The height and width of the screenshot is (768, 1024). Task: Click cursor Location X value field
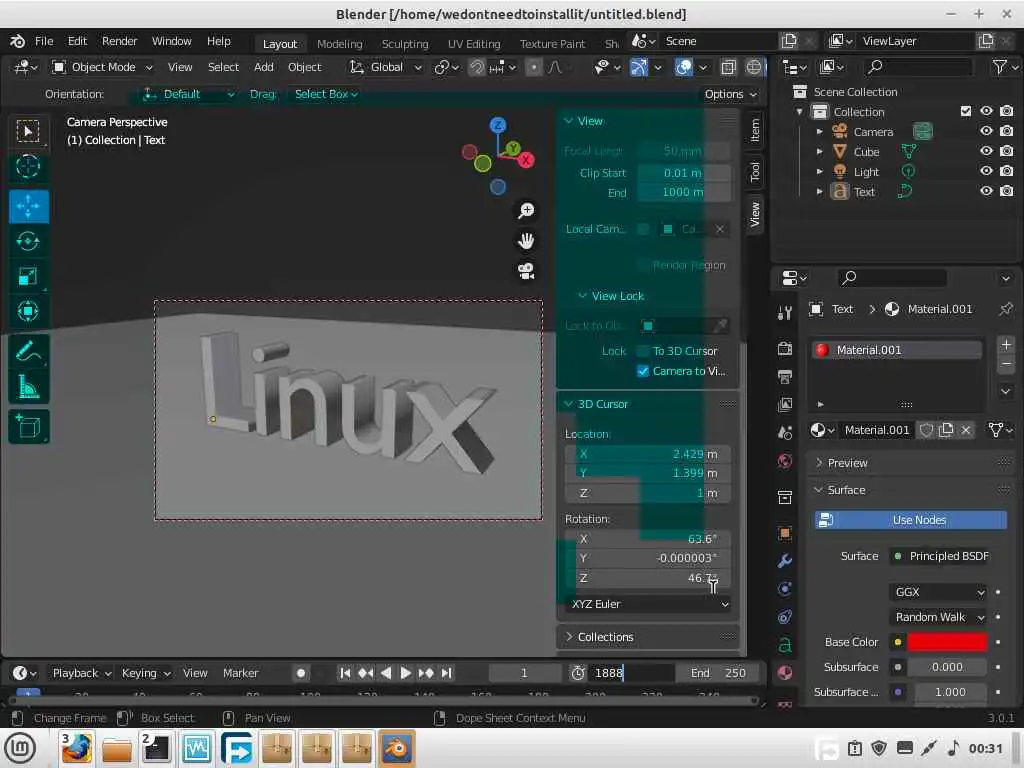(x=647, y=454)
